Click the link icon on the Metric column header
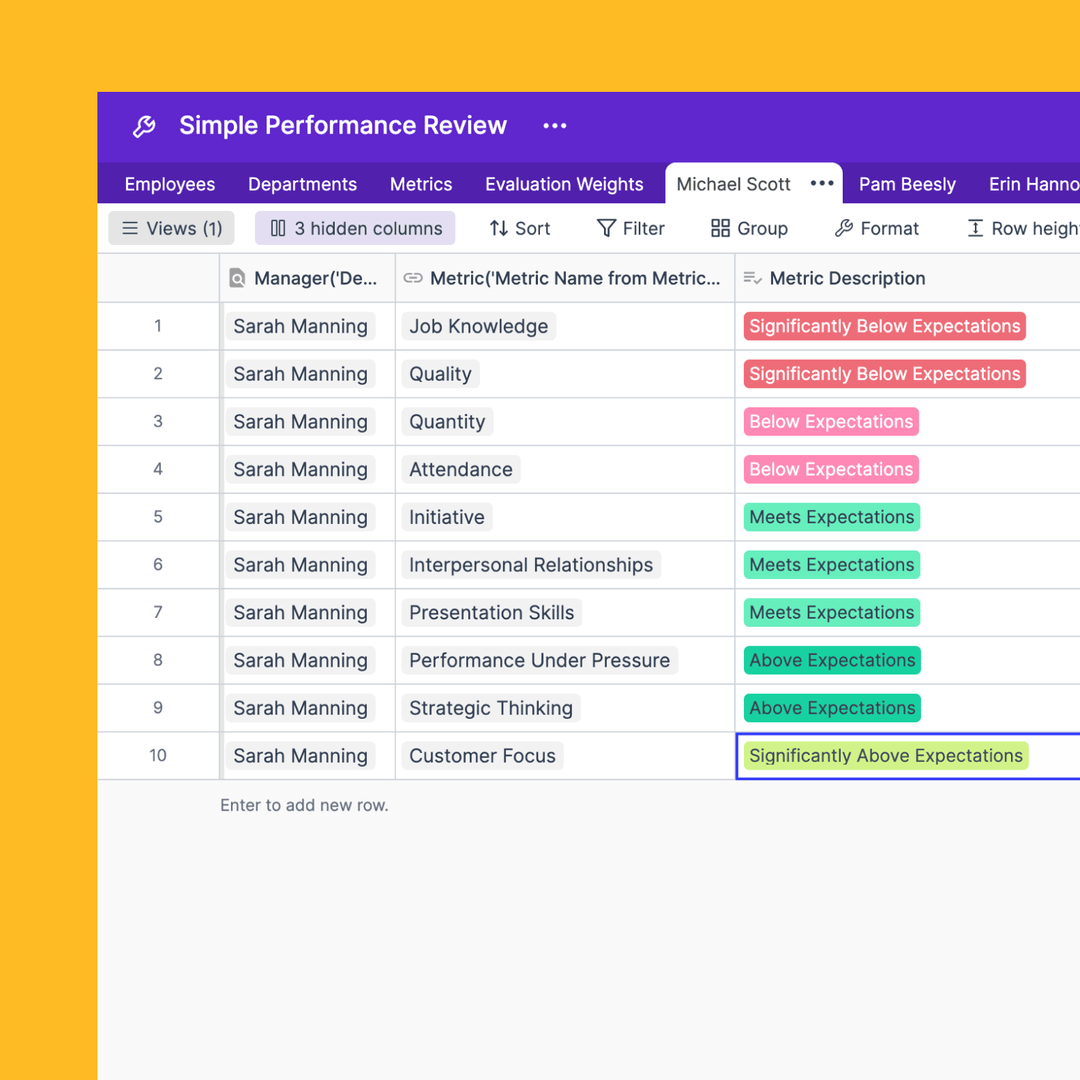Screen dimensions: 1080x1080 [413, 278]
